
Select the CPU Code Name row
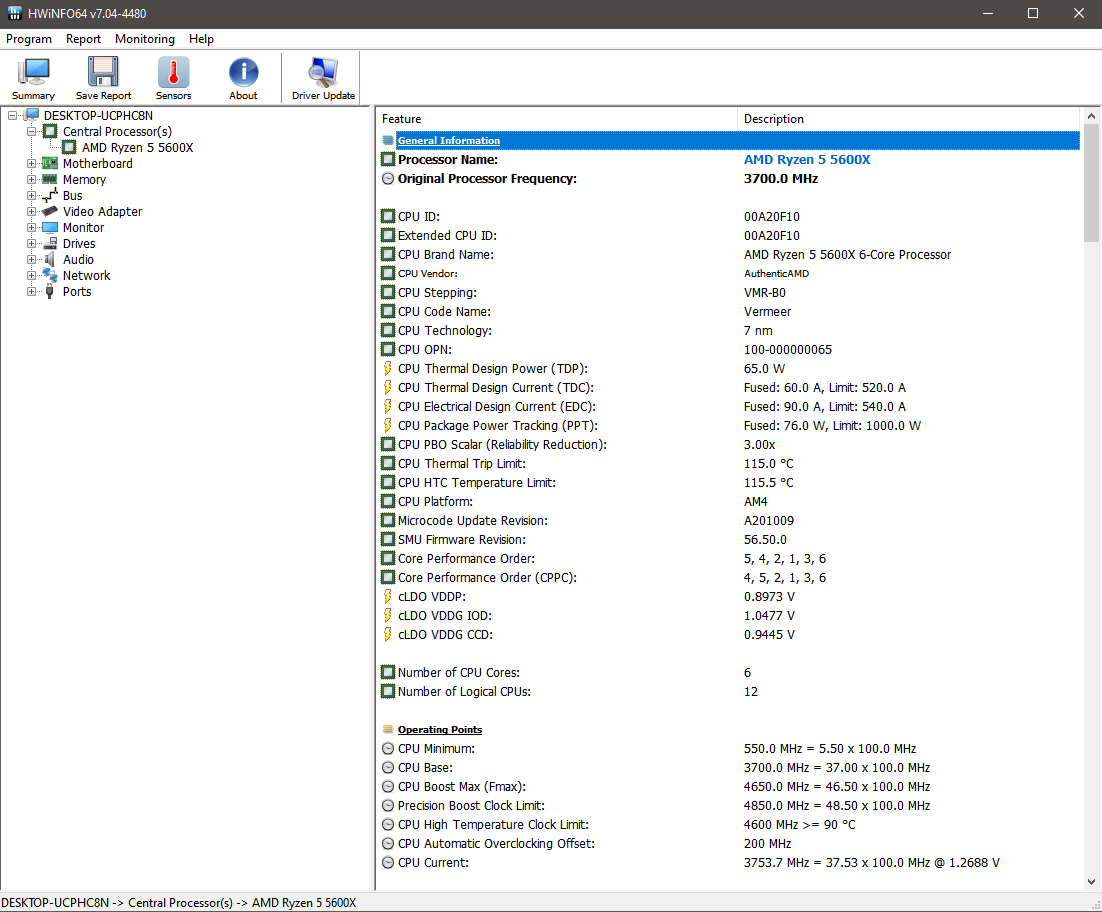730,311
